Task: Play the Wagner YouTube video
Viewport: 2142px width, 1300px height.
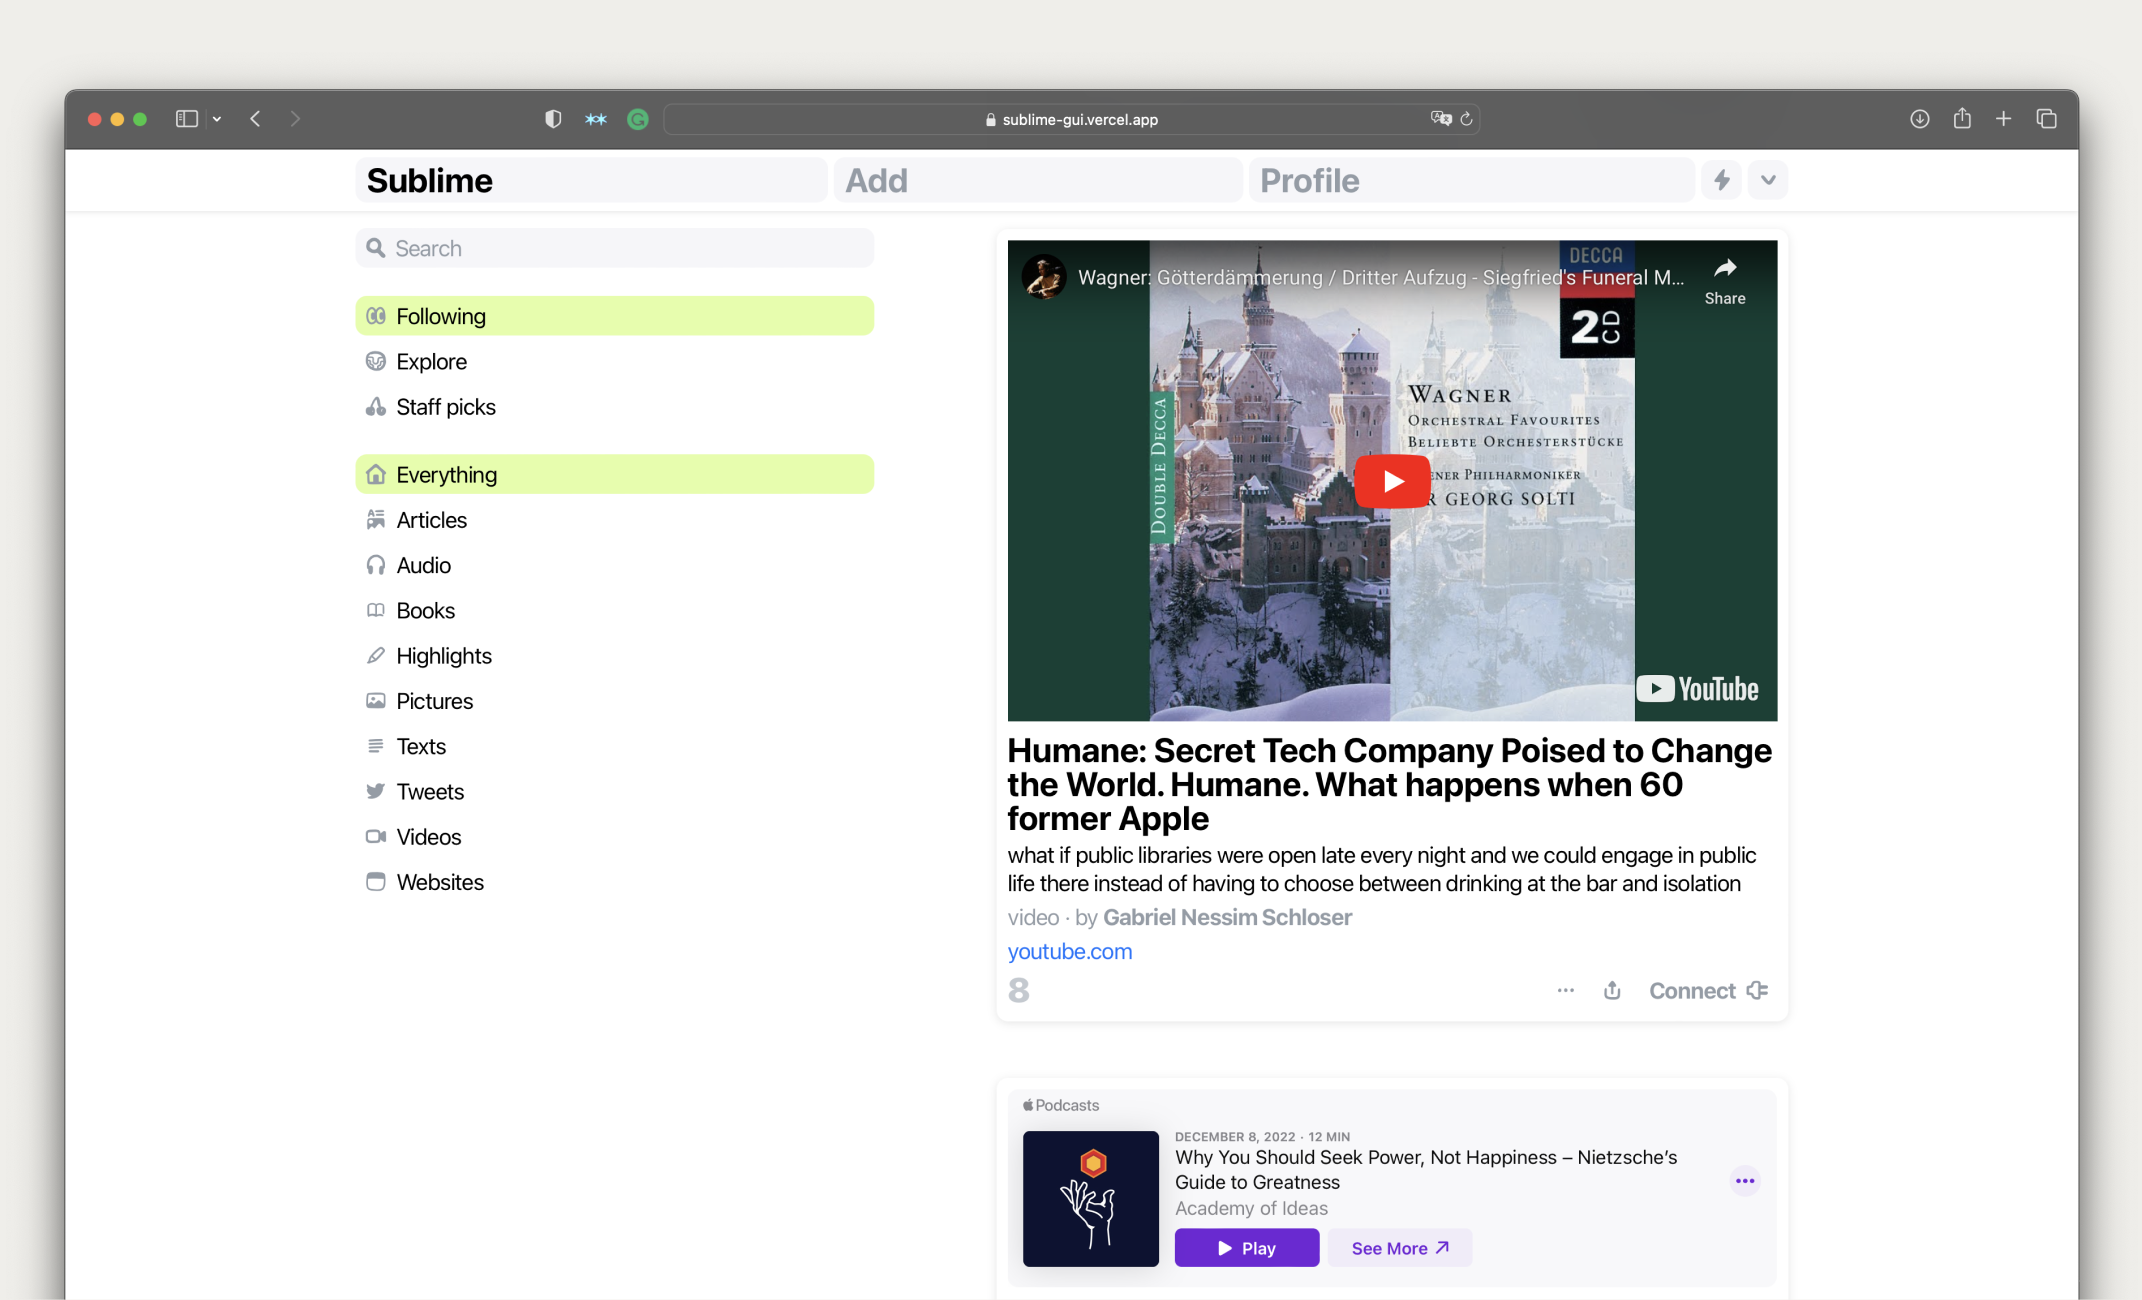Action: 1392,481
